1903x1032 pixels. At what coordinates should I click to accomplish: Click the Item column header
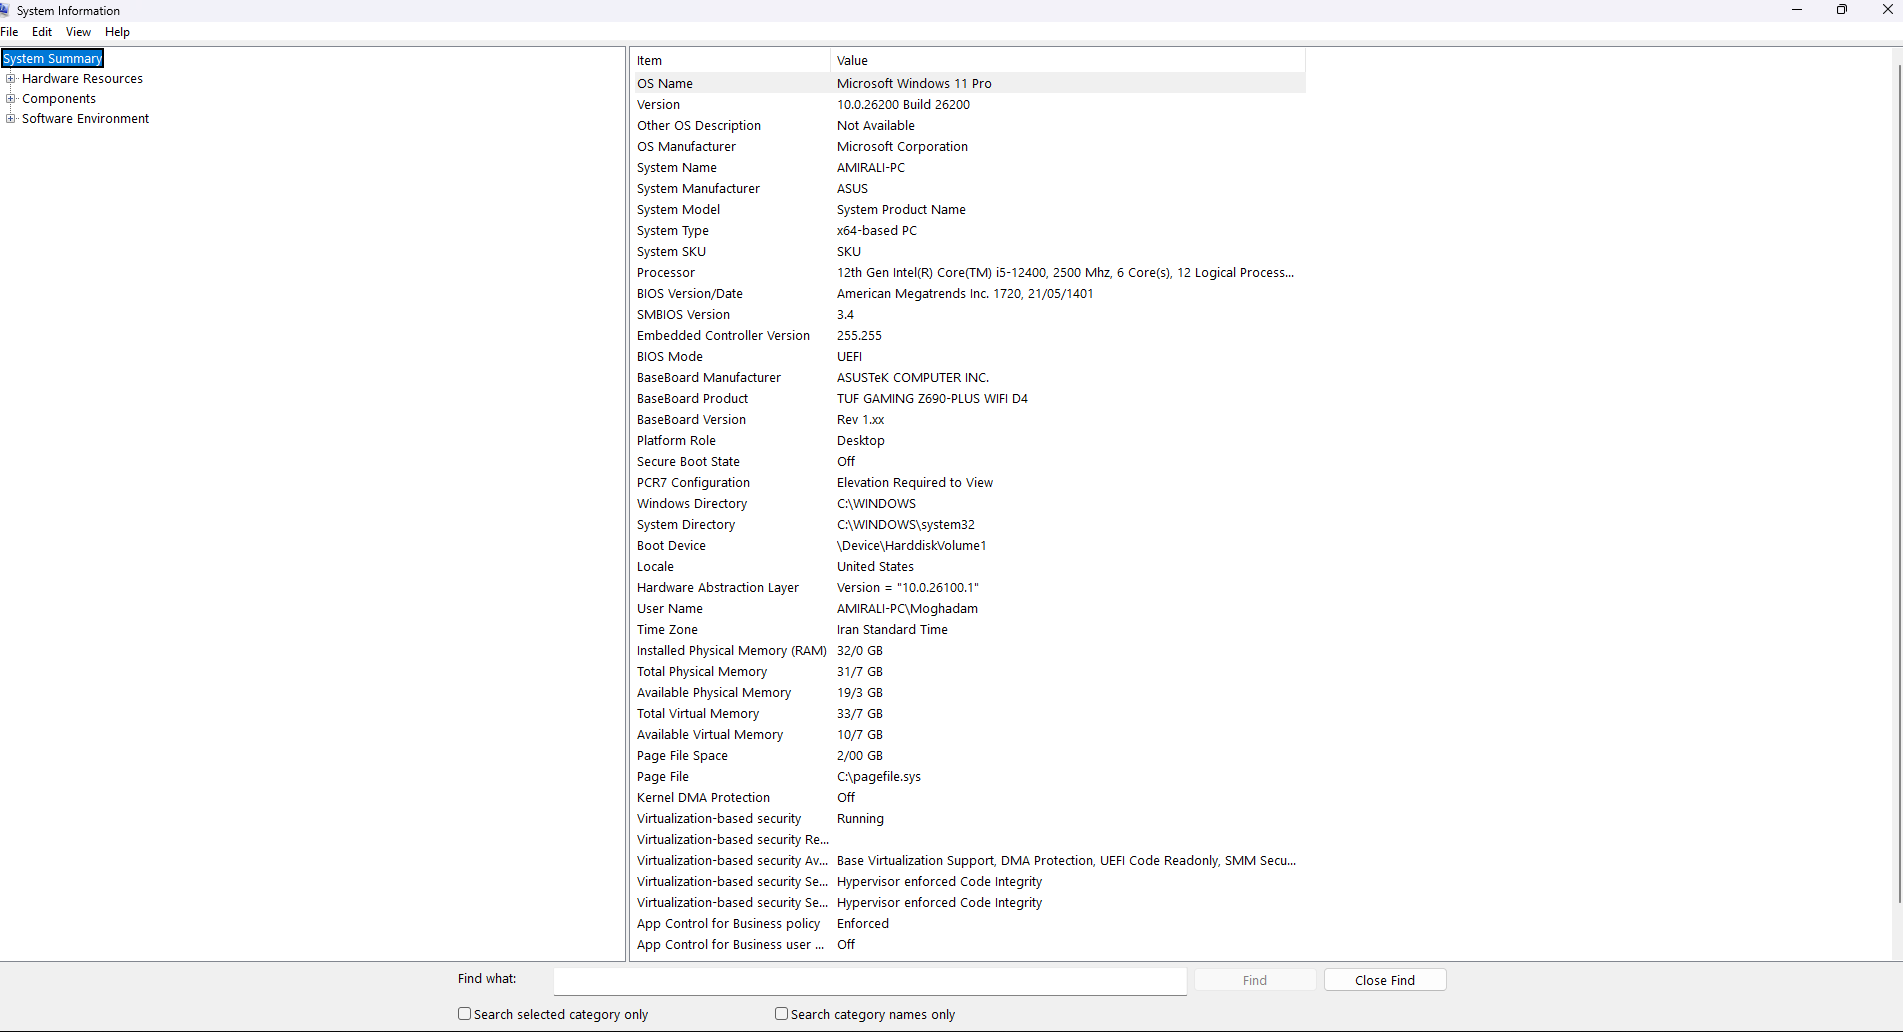[730, 60]
